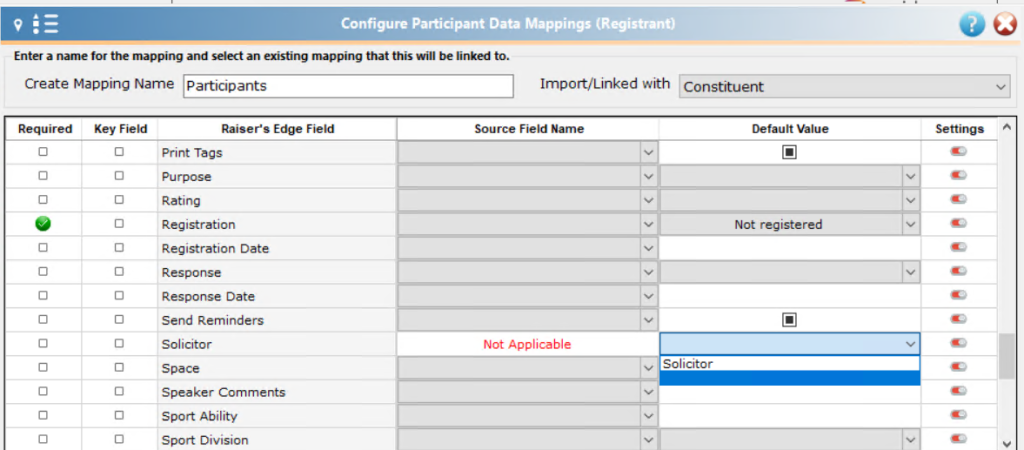The image size is (1024, 450).
Task: Open Source Field Name dropdown for Space
Action: point(648,368)
